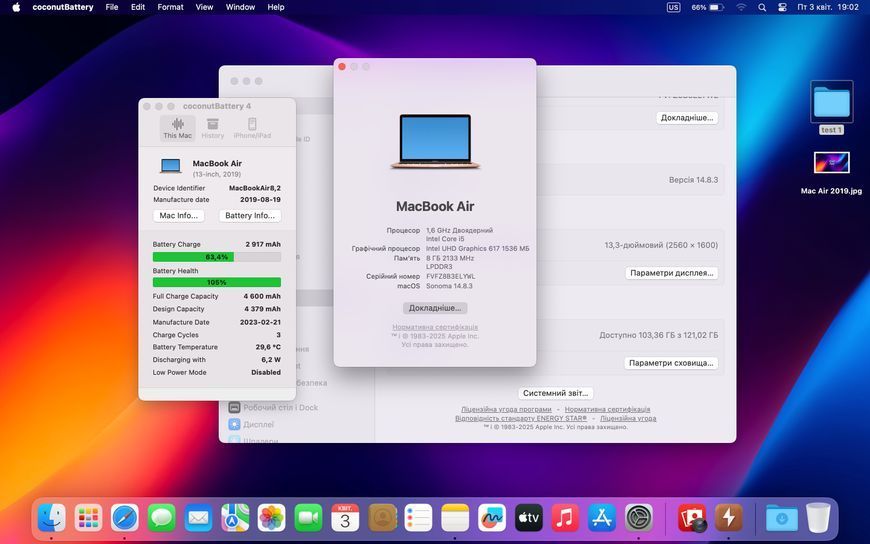
Task: Open Mail from the Dock
Action: click(198, 518)
